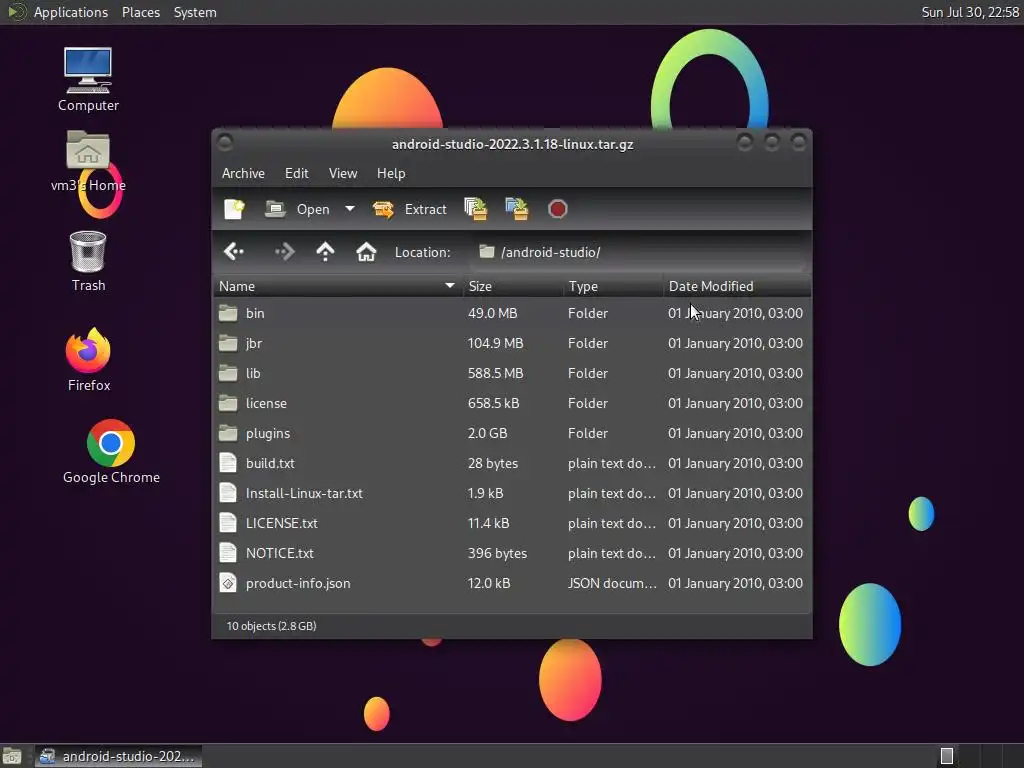Click the build.txt file icon
The width and height of the screenshot is (1024, 768).
tap(228, 463)
